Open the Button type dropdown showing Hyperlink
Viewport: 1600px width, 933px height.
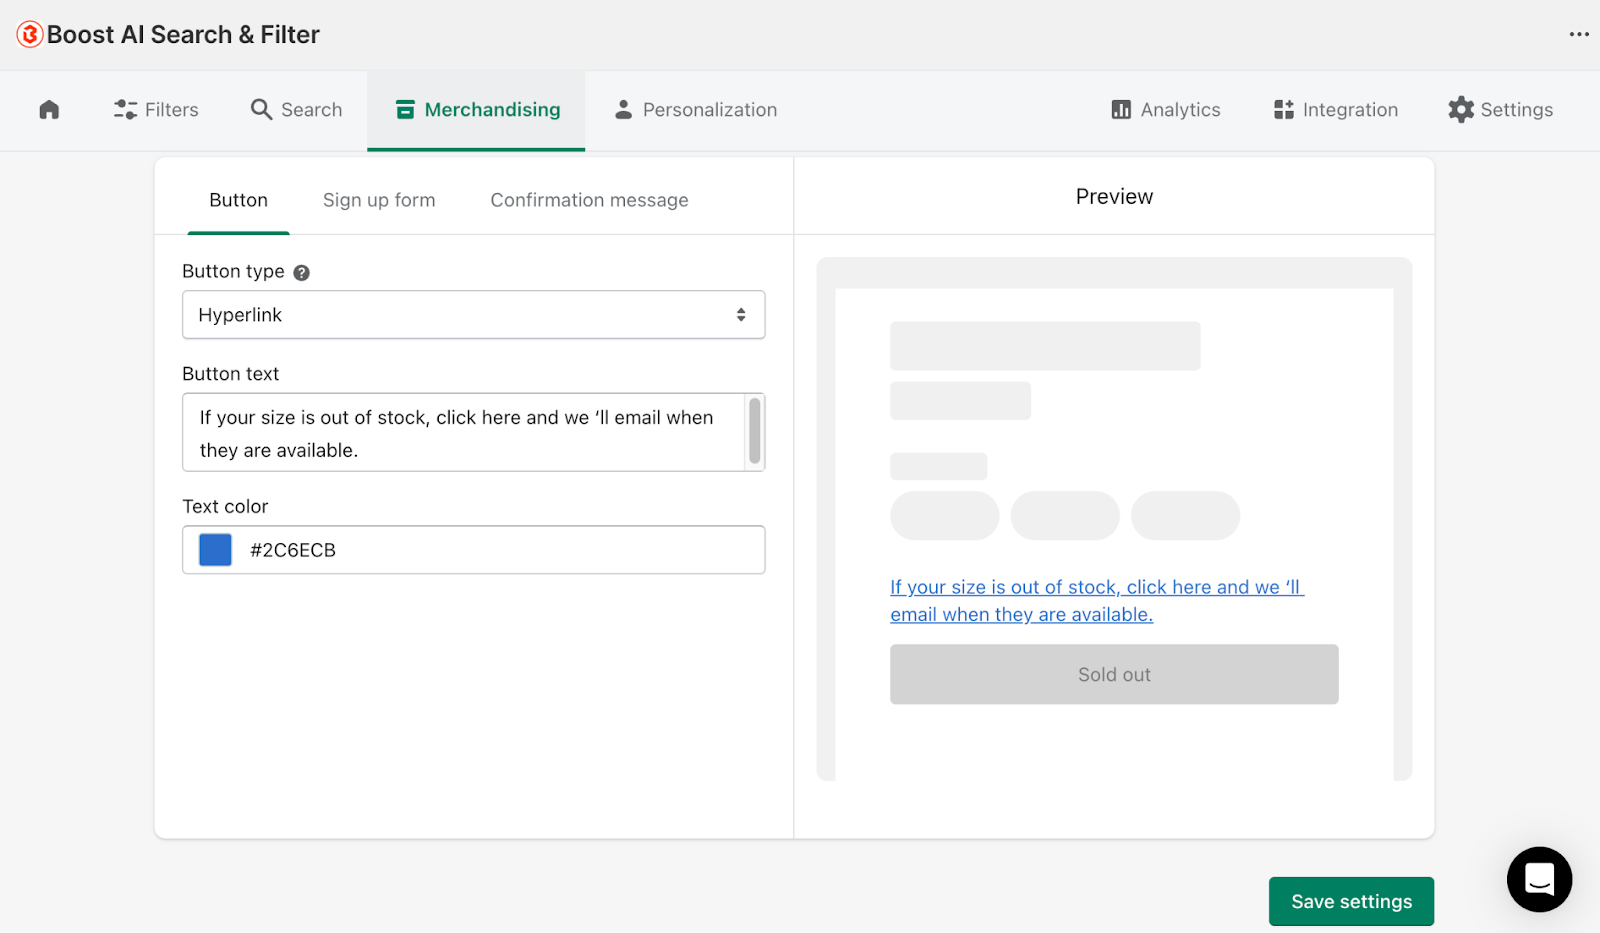point(473,314)
